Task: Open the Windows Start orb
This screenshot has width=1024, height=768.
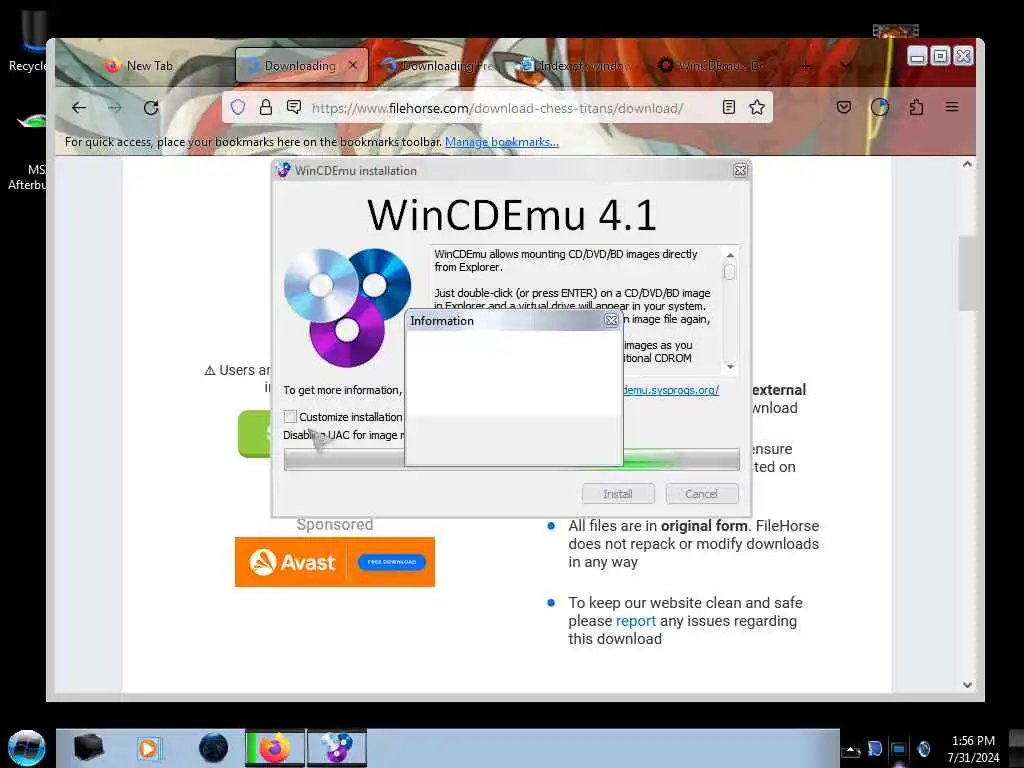Action: 26,748
